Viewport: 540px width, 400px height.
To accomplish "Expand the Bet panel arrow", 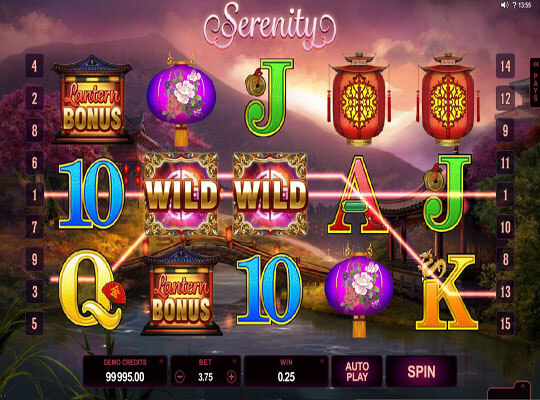I will click(235, 361).
